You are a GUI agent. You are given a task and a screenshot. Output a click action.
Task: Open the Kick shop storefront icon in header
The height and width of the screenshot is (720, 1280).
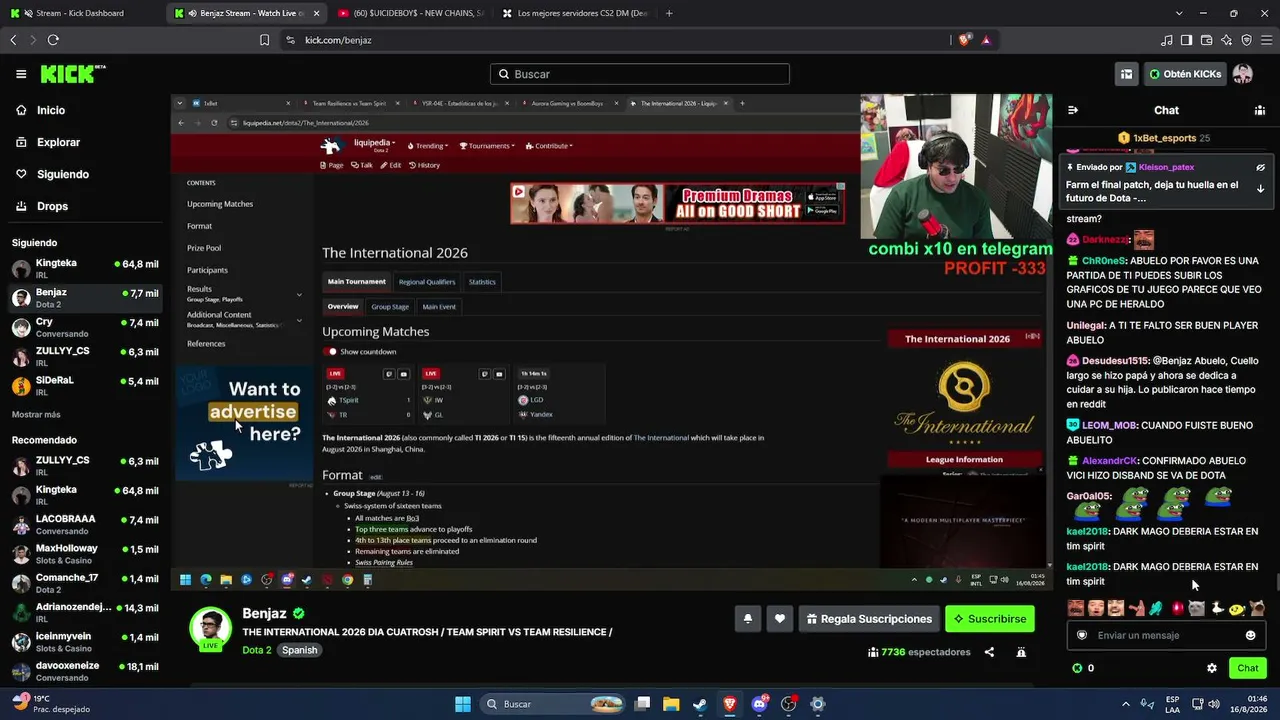(x=1126, y=74)
